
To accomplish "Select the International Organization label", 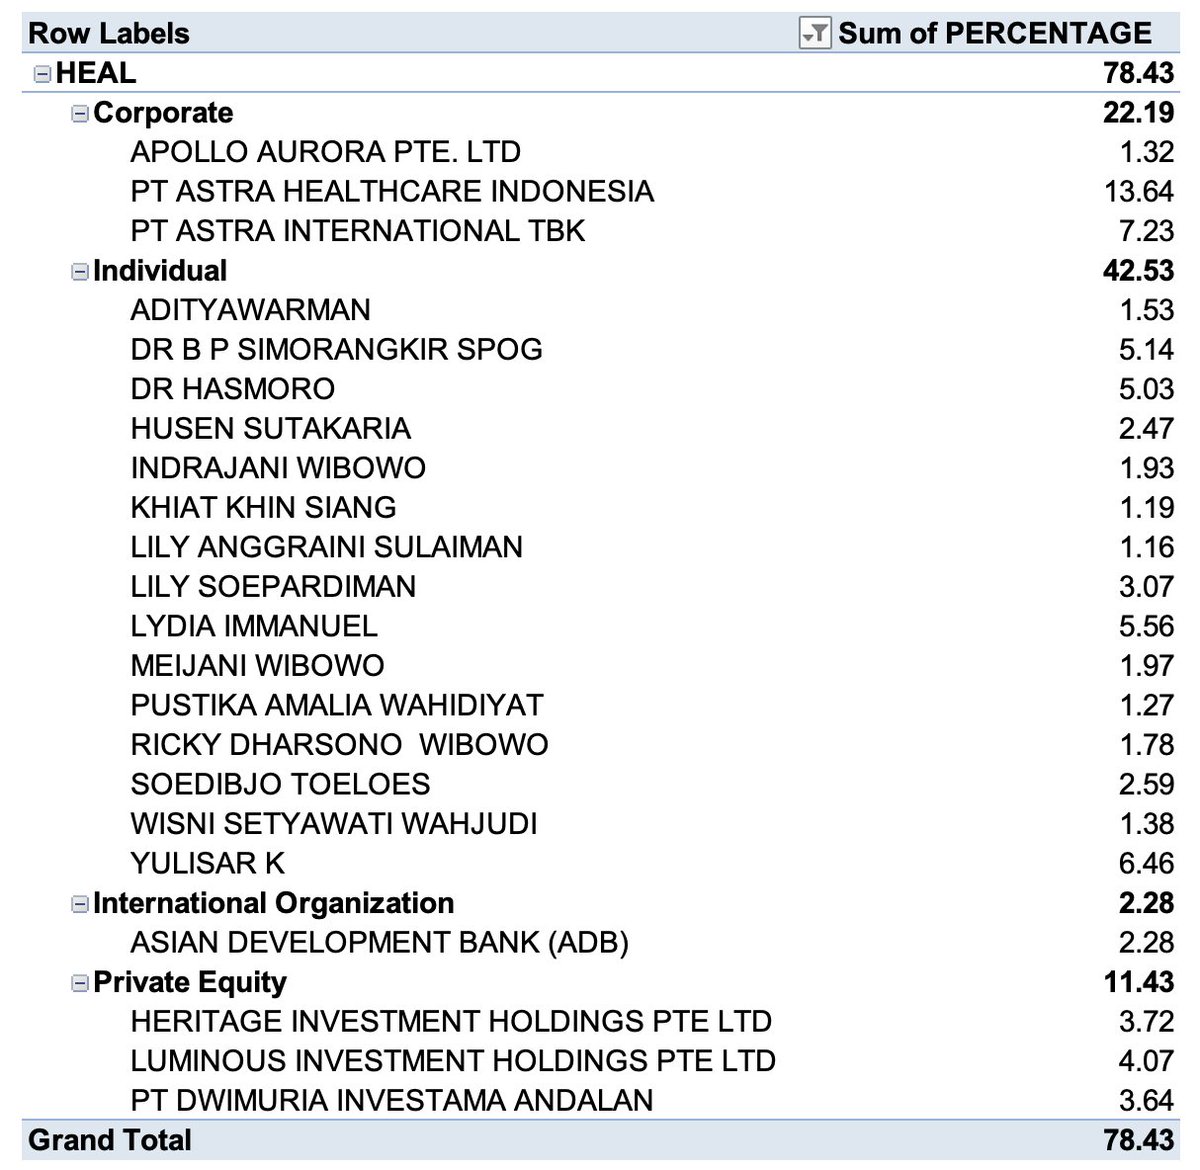I will (274, 903).
